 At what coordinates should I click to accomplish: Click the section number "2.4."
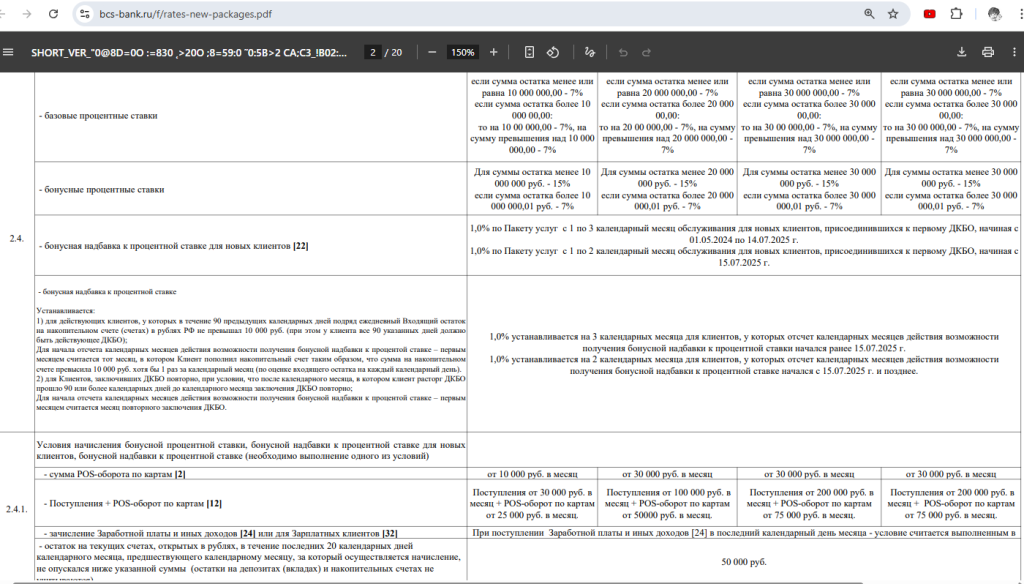[x=17, y=238]
